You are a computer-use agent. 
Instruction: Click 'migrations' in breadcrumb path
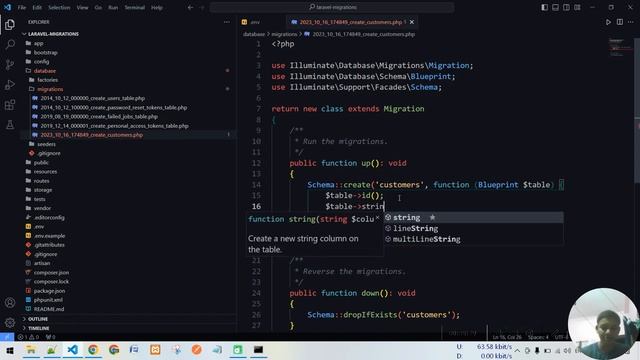coord(284,34)
